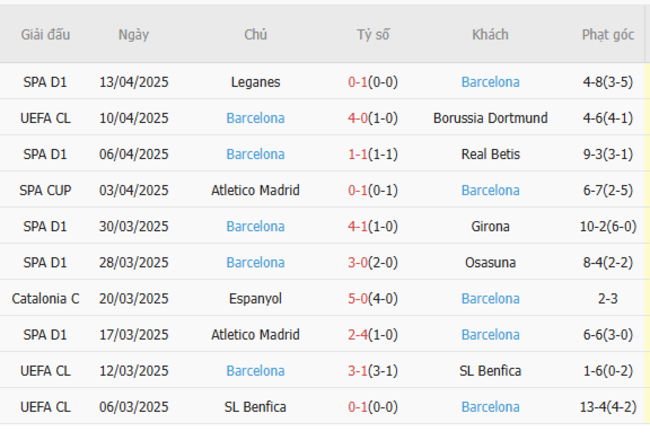Click Atletico Madrid in the 17/03/2025 row
The height and width of the screenshot is (440, 650).
[x=255, y=334]
